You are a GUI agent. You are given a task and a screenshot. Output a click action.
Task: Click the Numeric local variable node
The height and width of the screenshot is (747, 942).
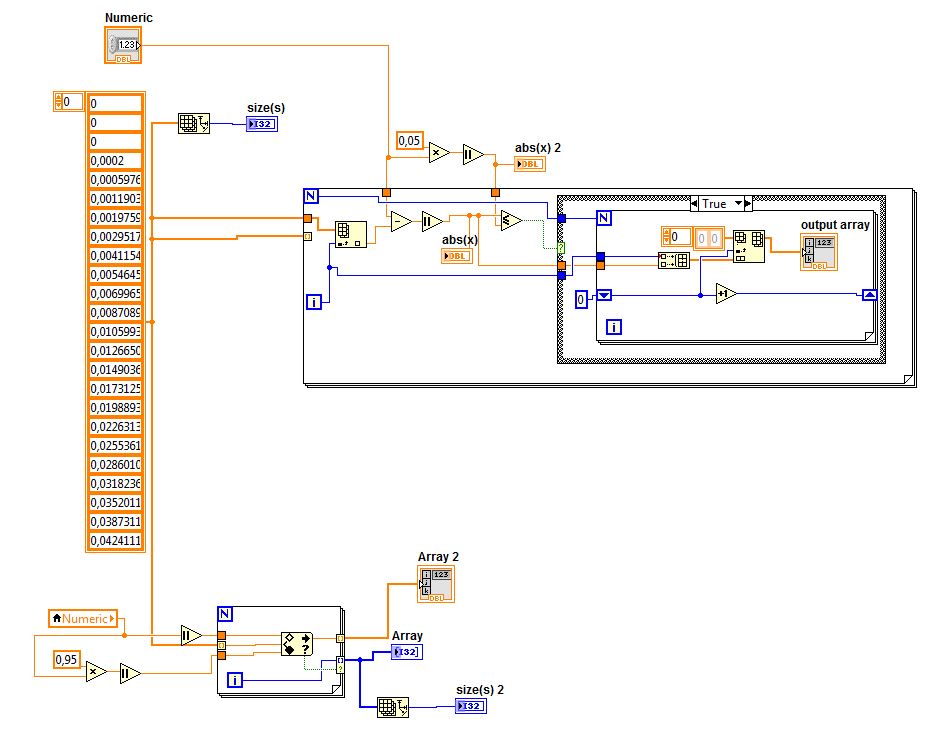(83, 618)
